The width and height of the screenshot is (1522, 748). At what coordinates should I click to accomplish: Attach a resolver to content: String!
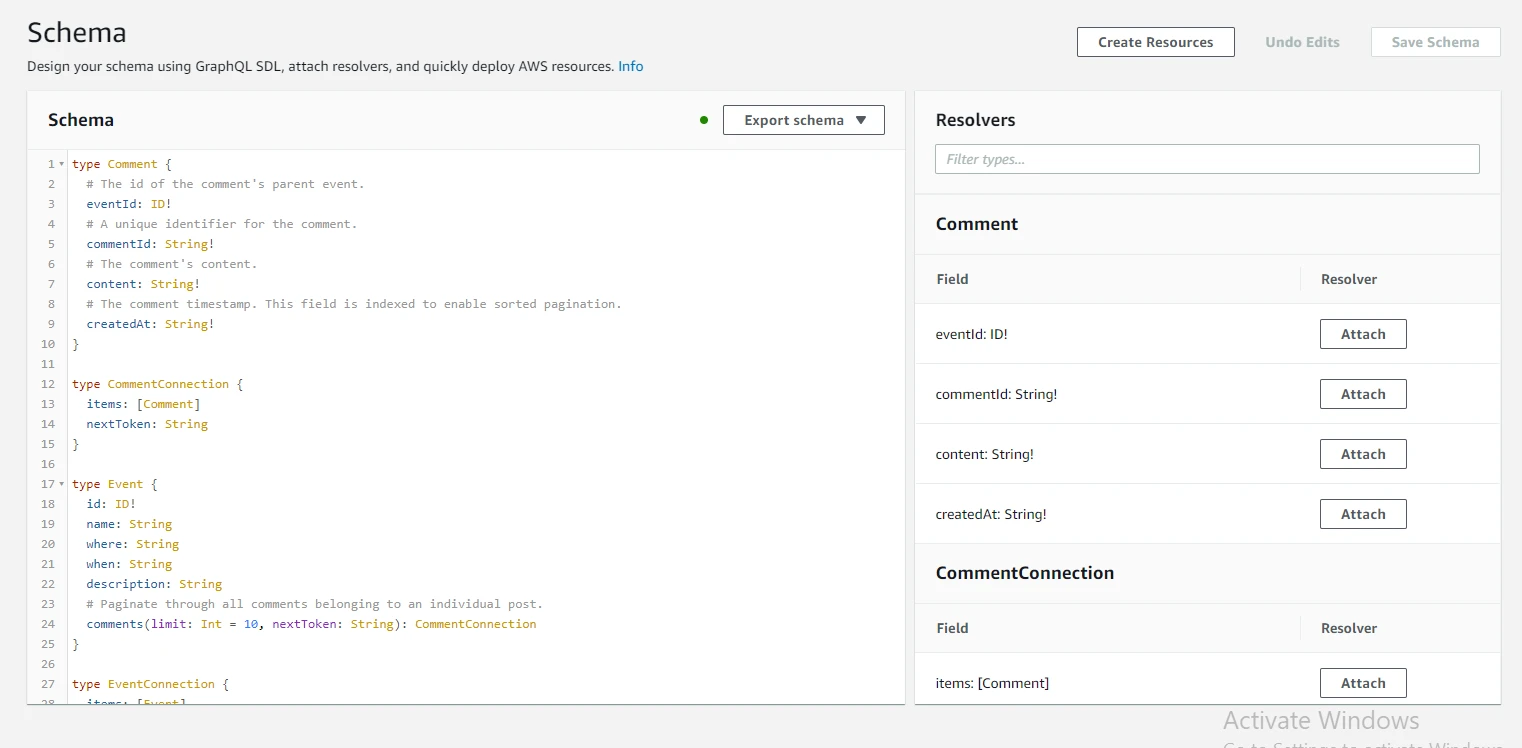(1362, 454)
